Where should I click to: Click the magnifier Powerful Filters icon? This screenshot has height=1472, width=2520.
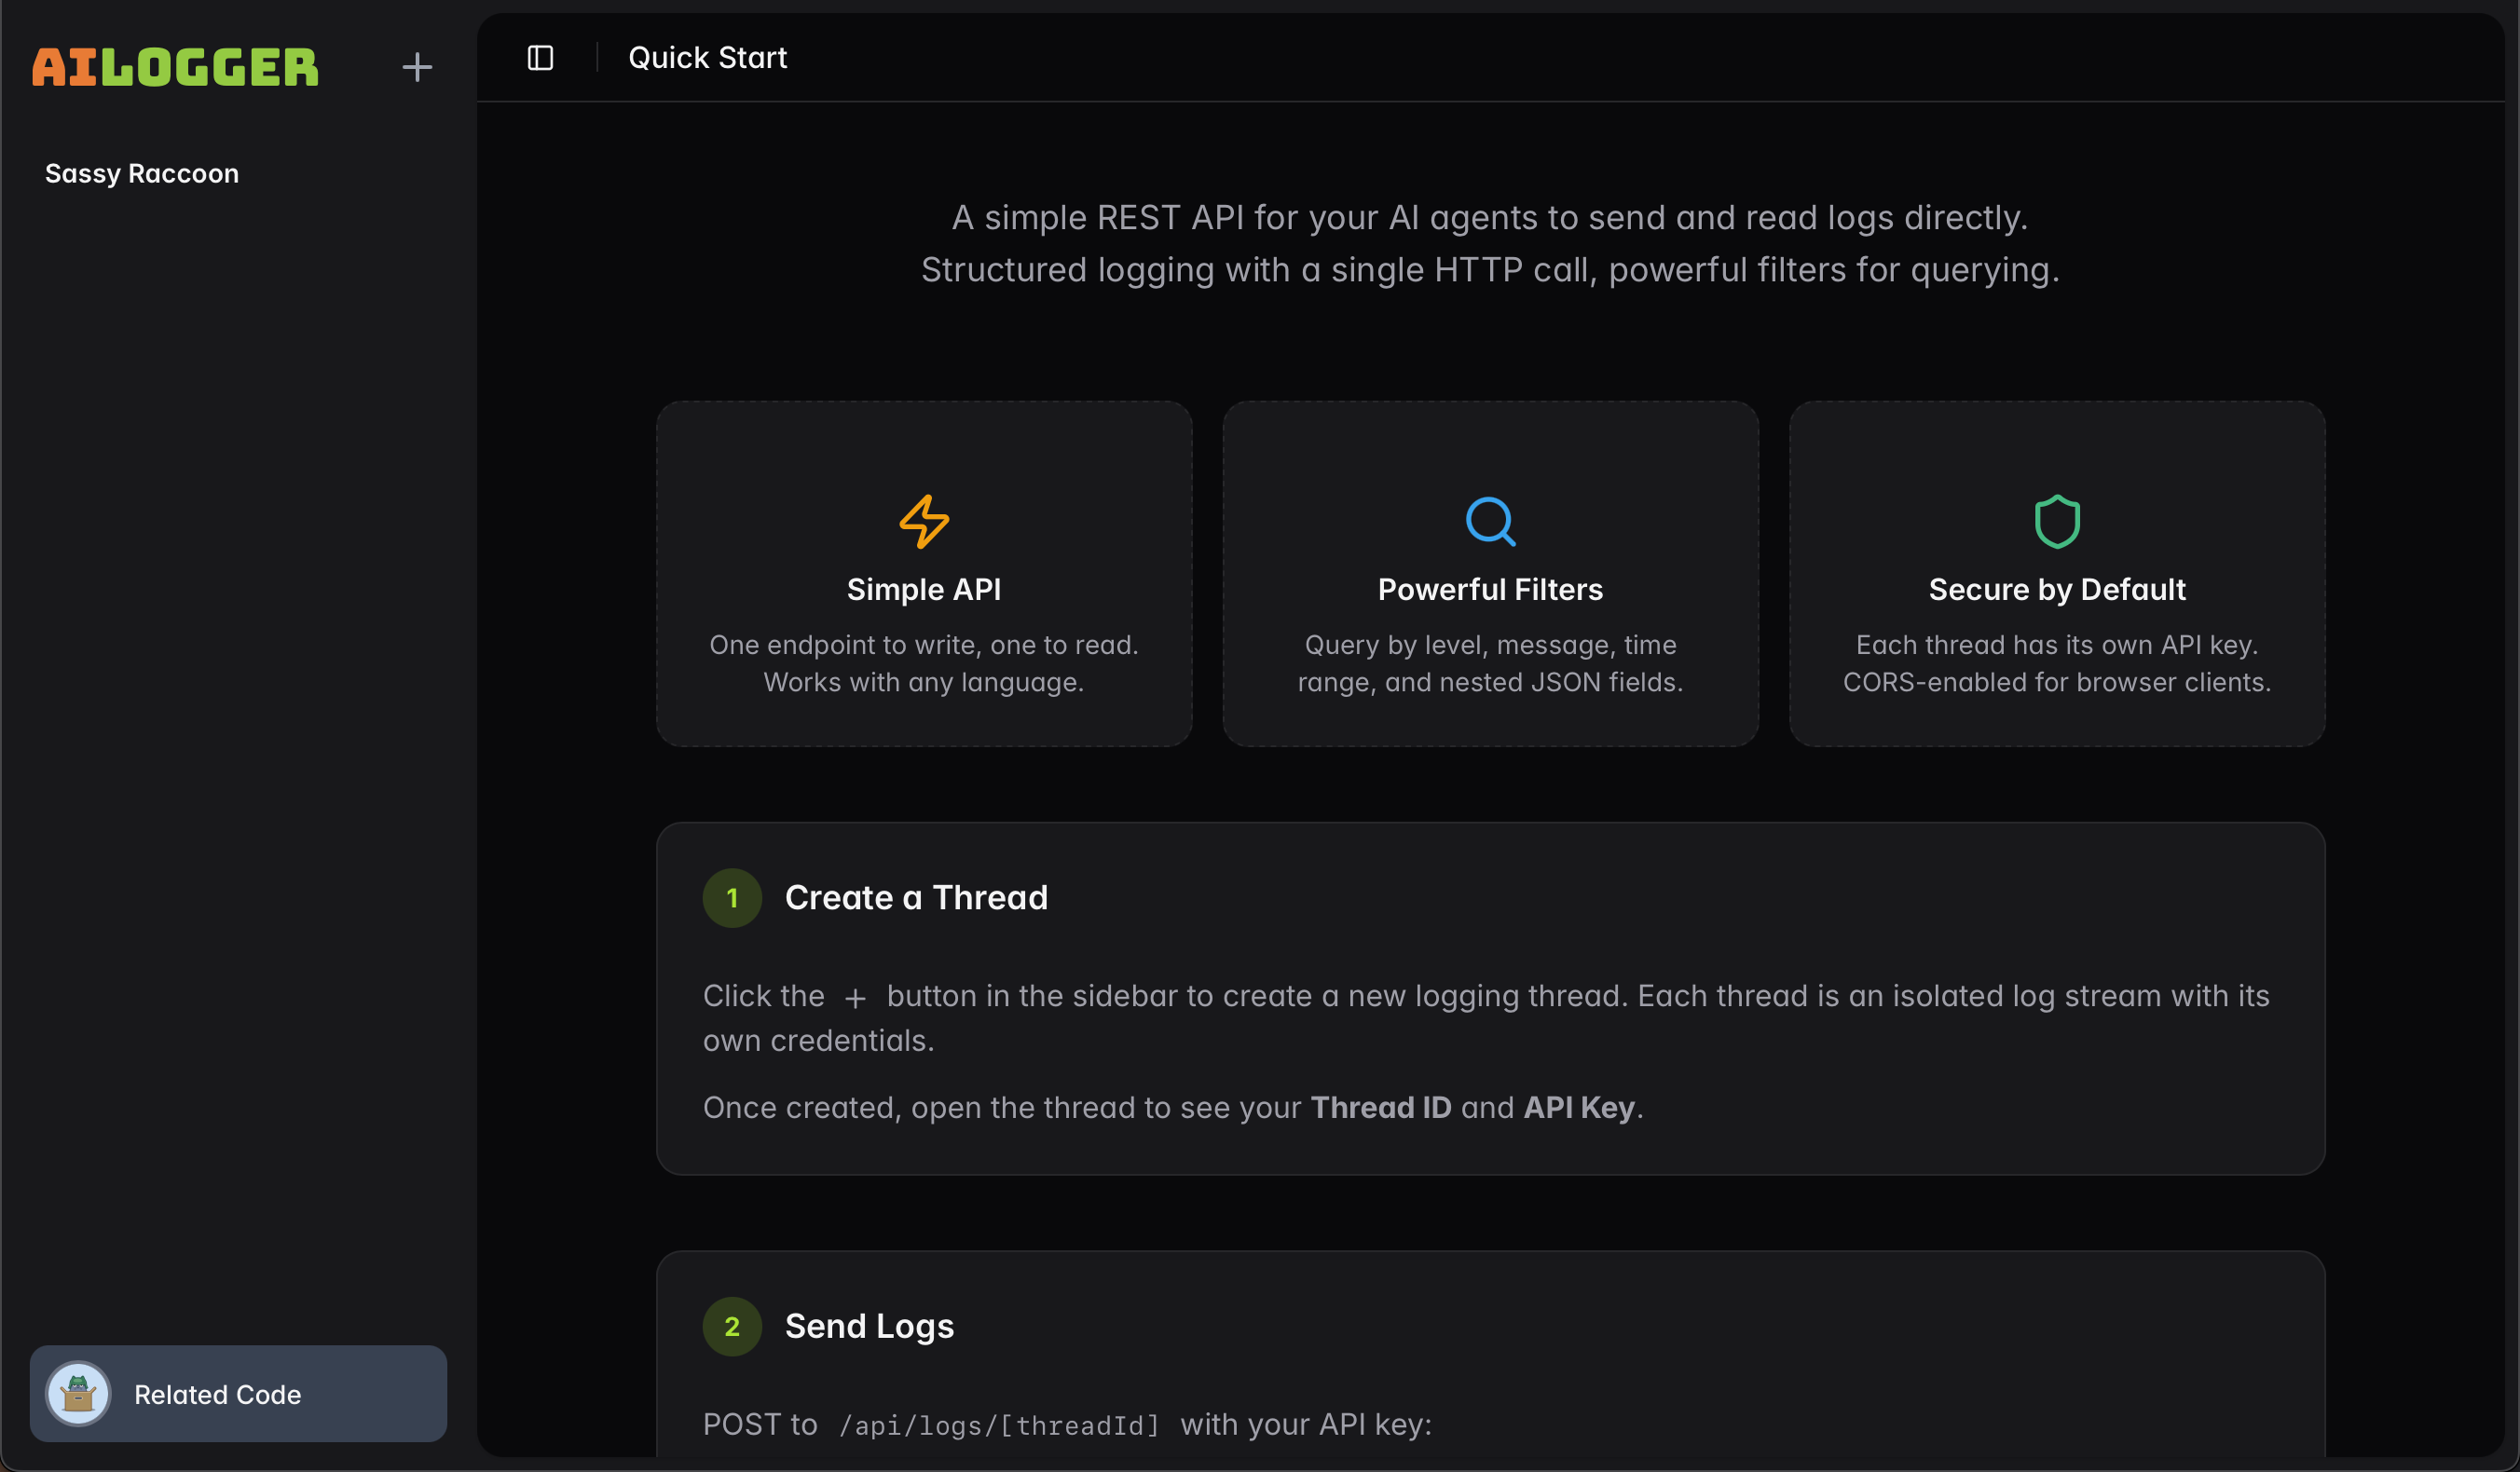[x=1490, y=521]
